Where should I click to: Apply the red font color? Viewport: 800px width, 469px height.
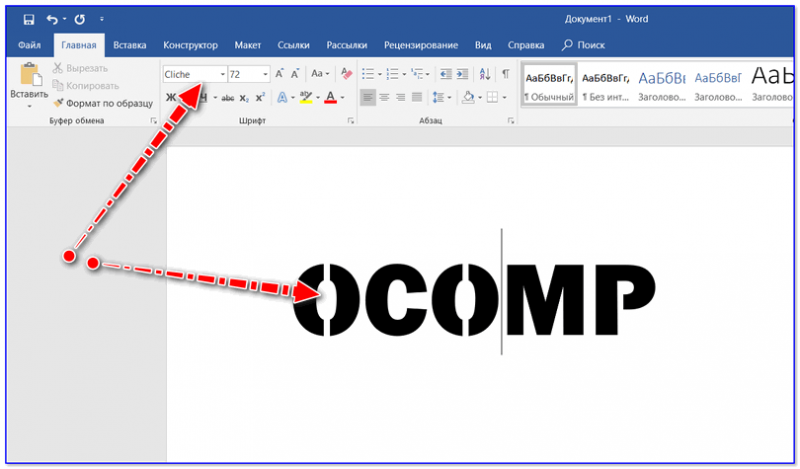click(x=331, y=97)
